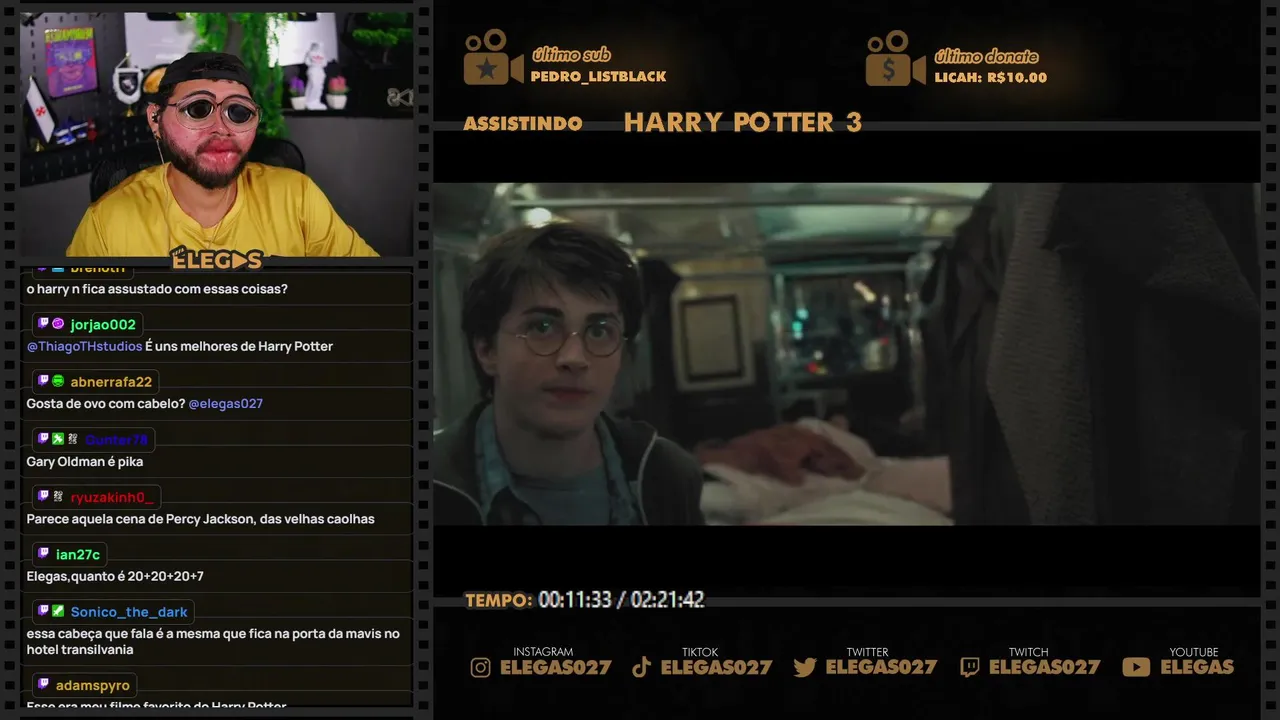The height and width of the screenshot is (720, 1280).
Task: Open the Twitter bird icon
Action: pyautogui.click(x=805, y=667)
